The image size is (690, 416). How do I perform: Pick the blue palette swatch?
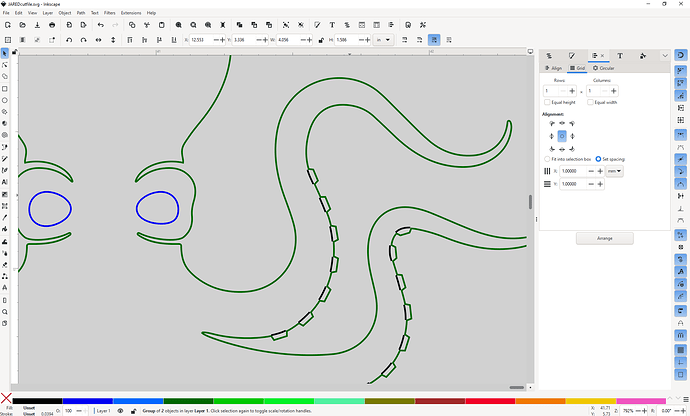(x=88, y=401)
